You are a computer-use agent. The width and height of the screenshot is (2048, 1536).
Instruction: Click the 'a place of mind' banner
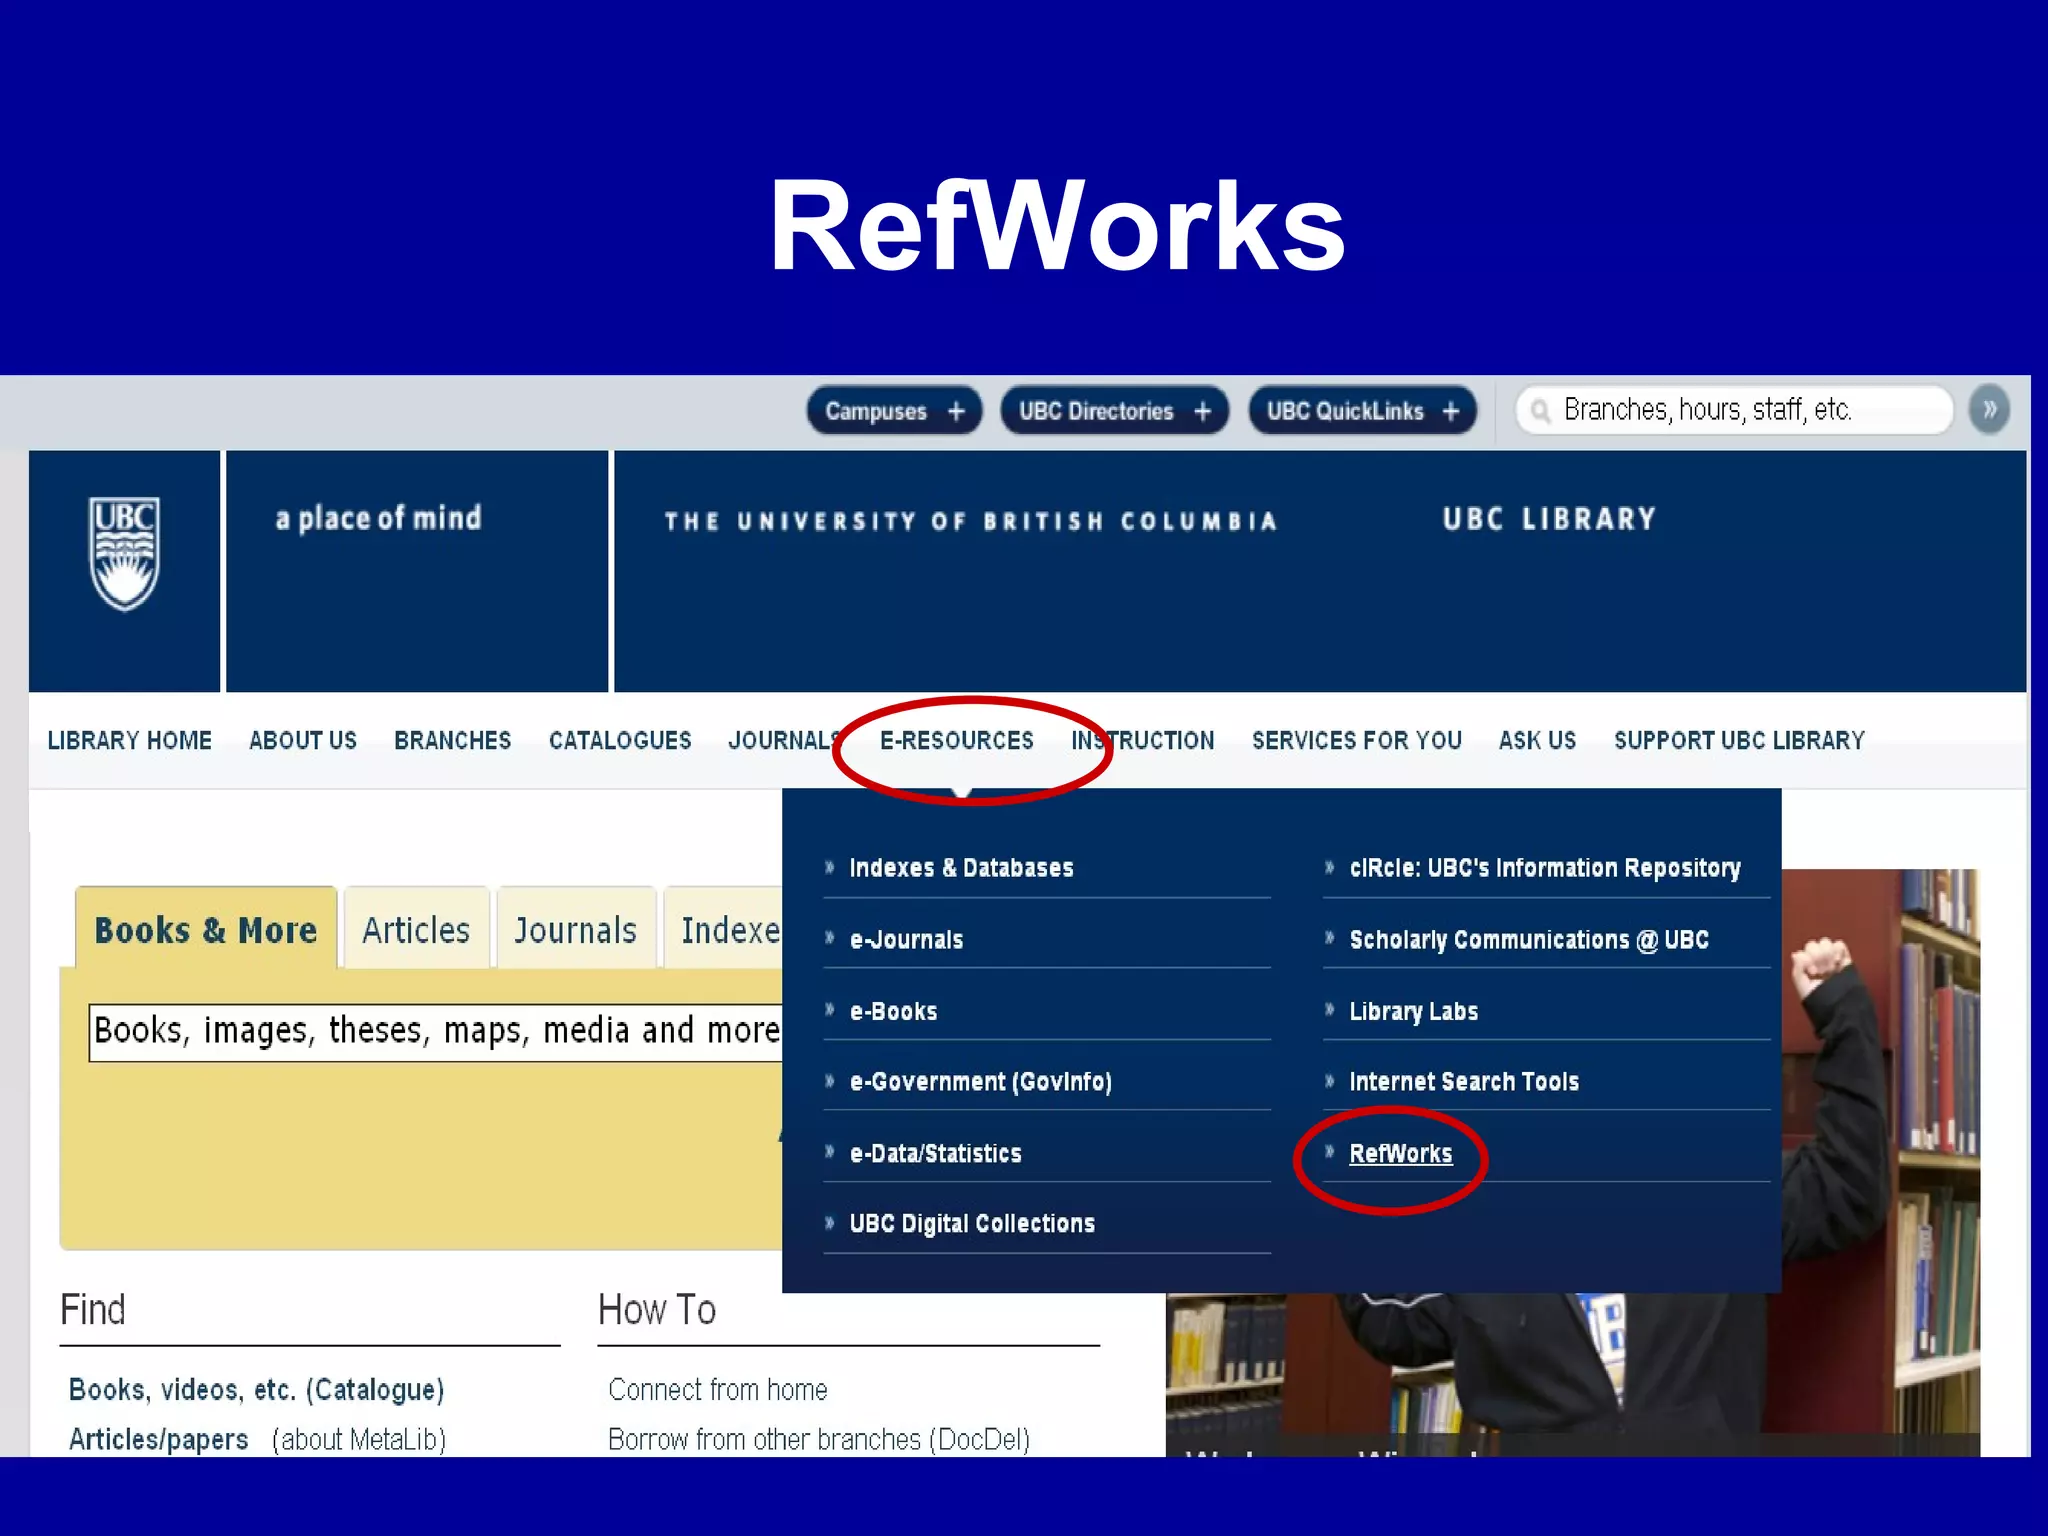pos(379,518)
